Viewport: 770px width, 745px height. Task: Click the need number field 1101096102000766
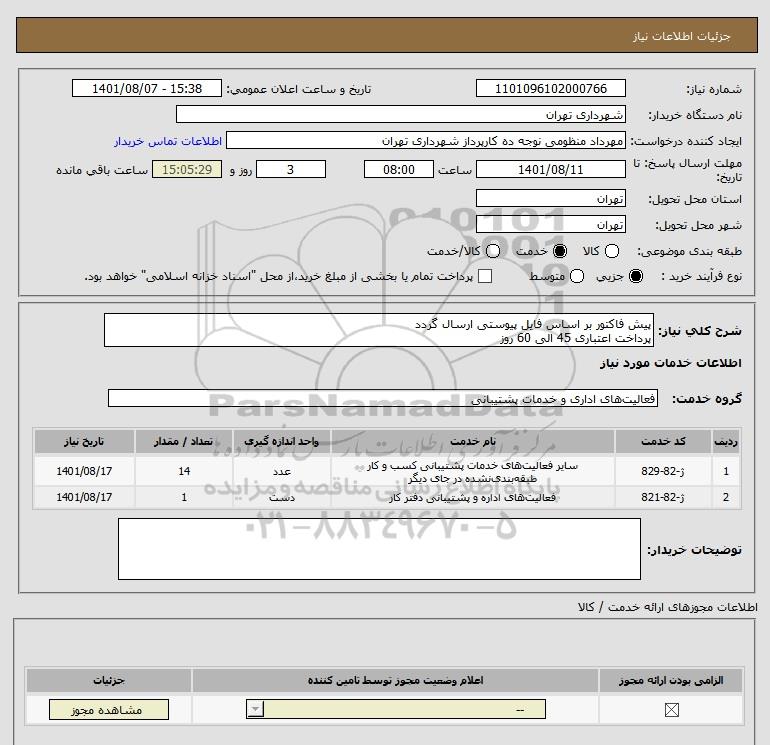coord(550,88)
